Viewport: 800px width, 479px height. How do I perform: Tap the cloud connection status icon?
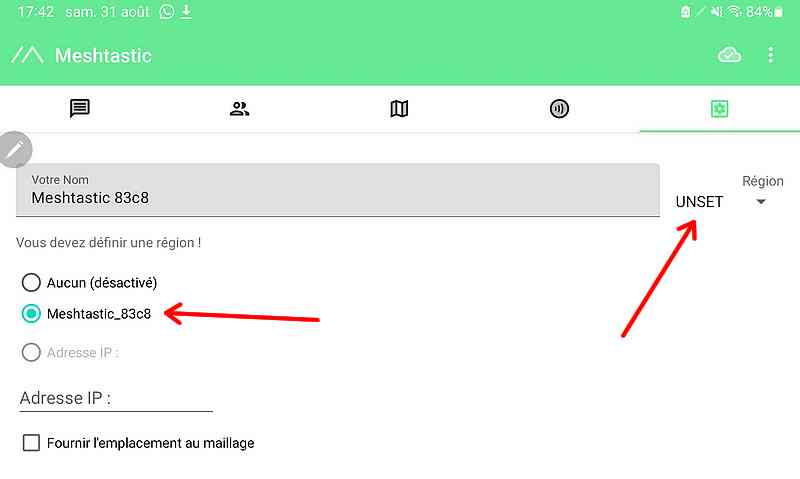pos(730,55)
